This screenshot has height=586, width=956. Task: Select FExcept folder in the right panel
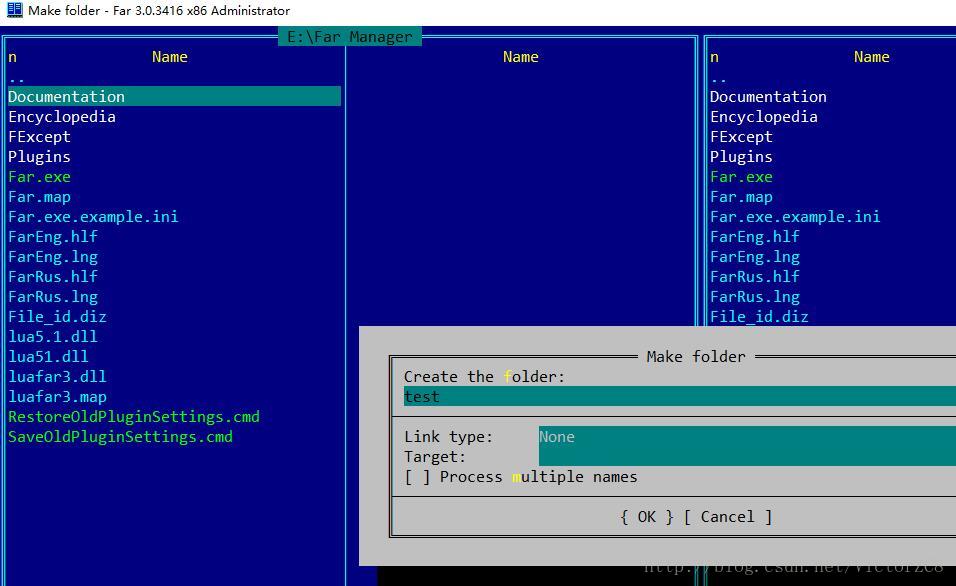[741, 137]
